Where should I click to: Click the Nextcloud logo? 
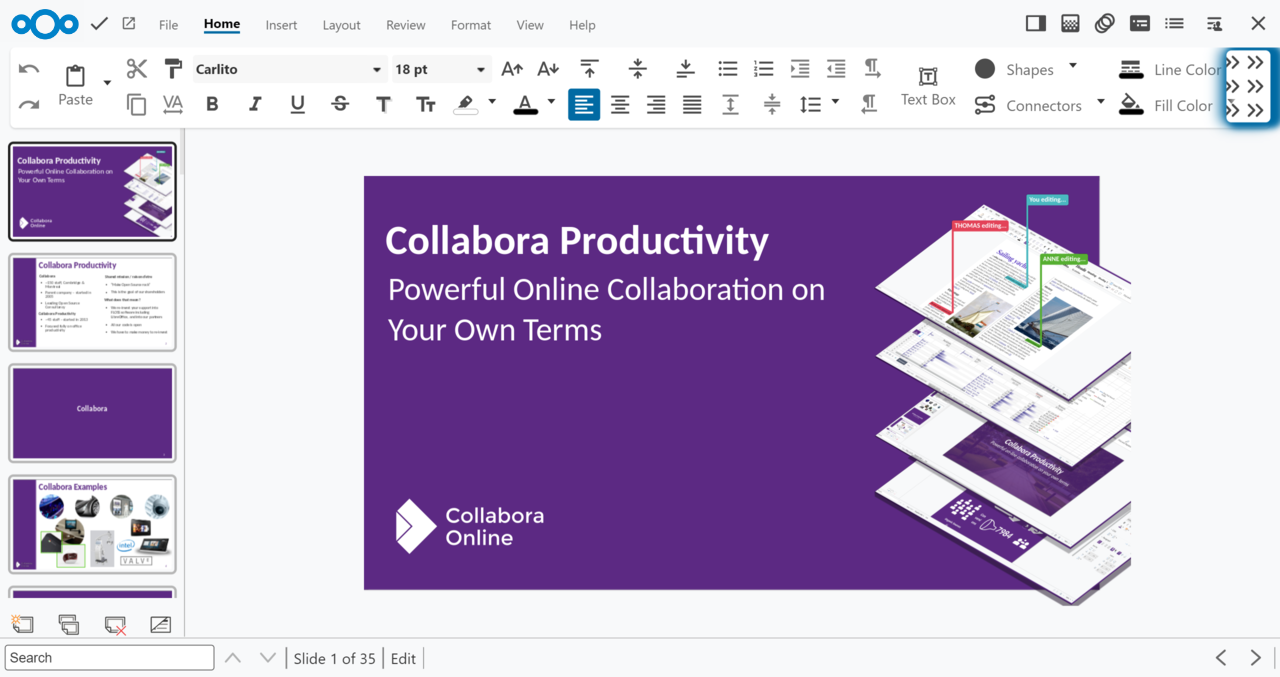pos(45,24)
